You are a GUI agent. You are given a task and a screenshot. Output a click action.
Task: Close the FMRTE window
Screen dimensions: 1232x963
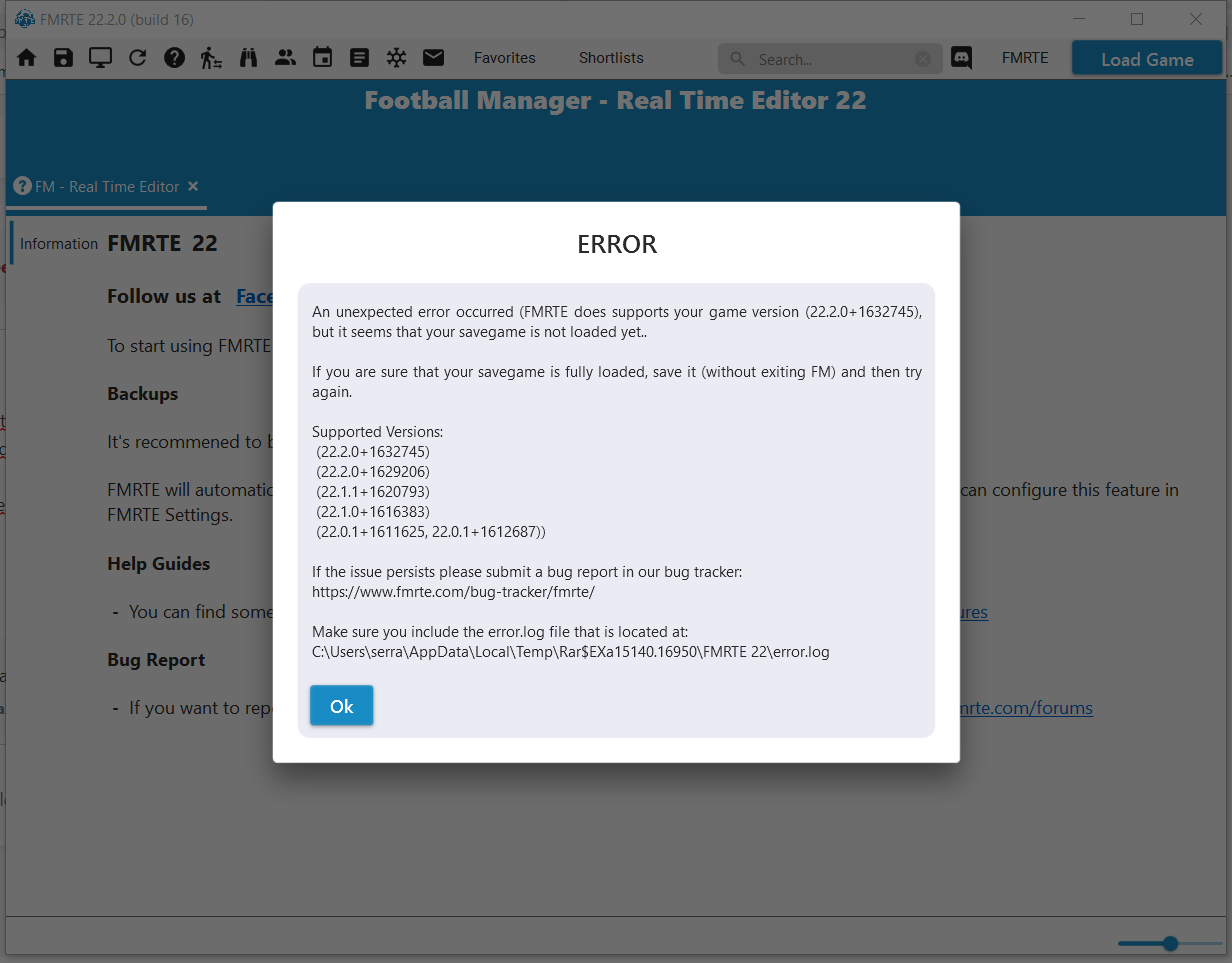(x=1196, y=19)
